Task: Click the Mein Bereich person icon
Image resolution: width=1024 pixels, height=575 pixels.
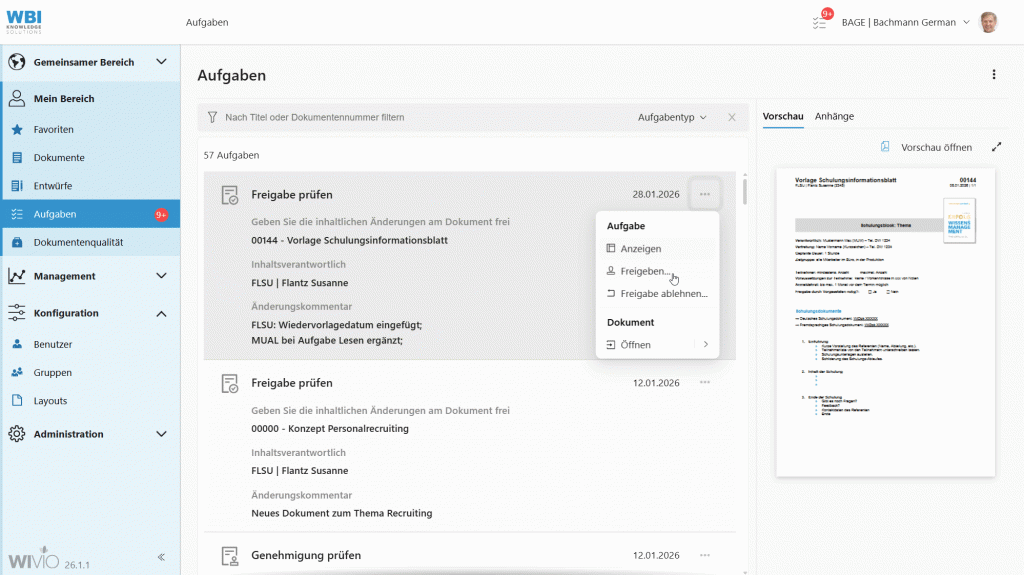Action: [16, 99]
